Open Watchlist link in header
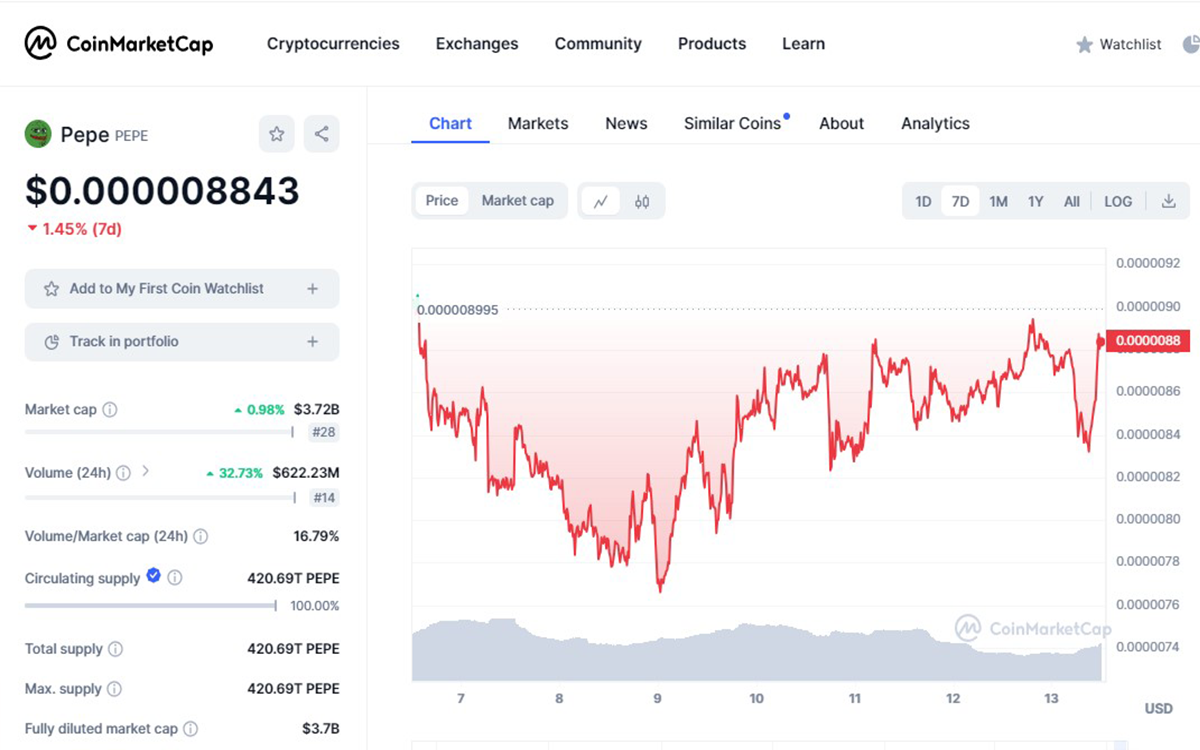Viewport: 1200px width, 750px height. [1130, 44]
